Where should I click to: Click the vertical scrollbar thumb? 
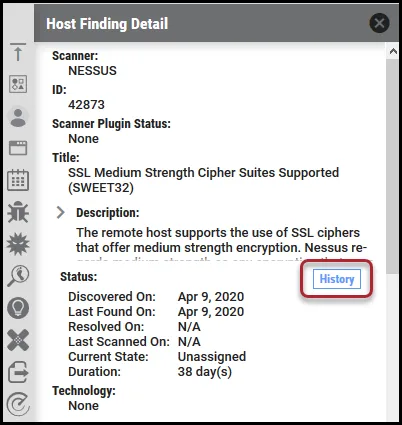pyautogui.click(x=392, y=166)
